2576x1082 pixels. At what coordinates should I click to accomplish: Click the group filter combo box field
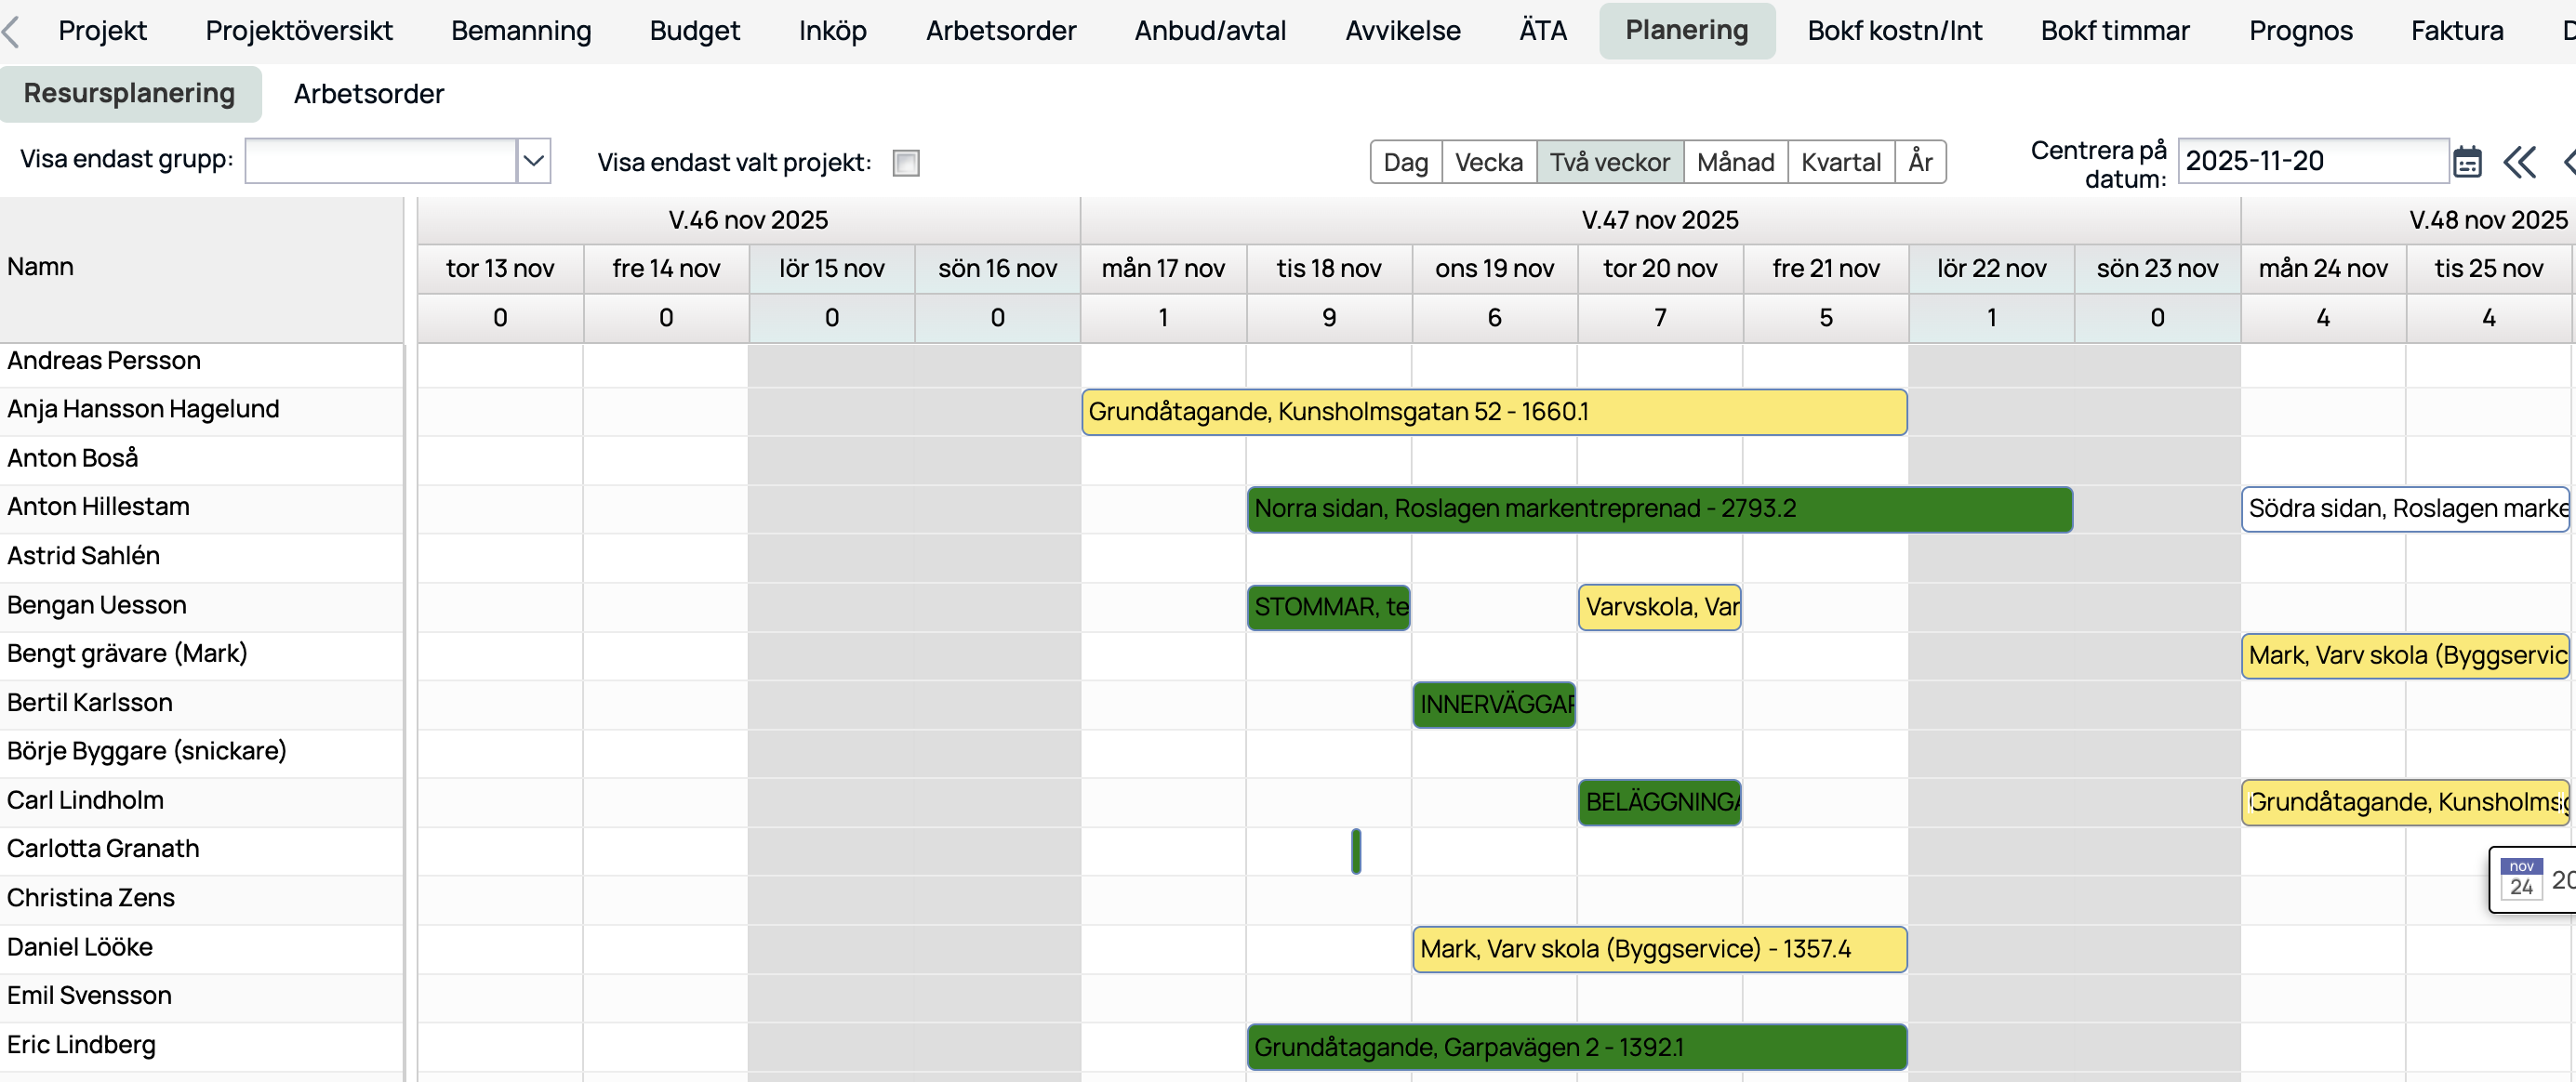coord(380,161)
